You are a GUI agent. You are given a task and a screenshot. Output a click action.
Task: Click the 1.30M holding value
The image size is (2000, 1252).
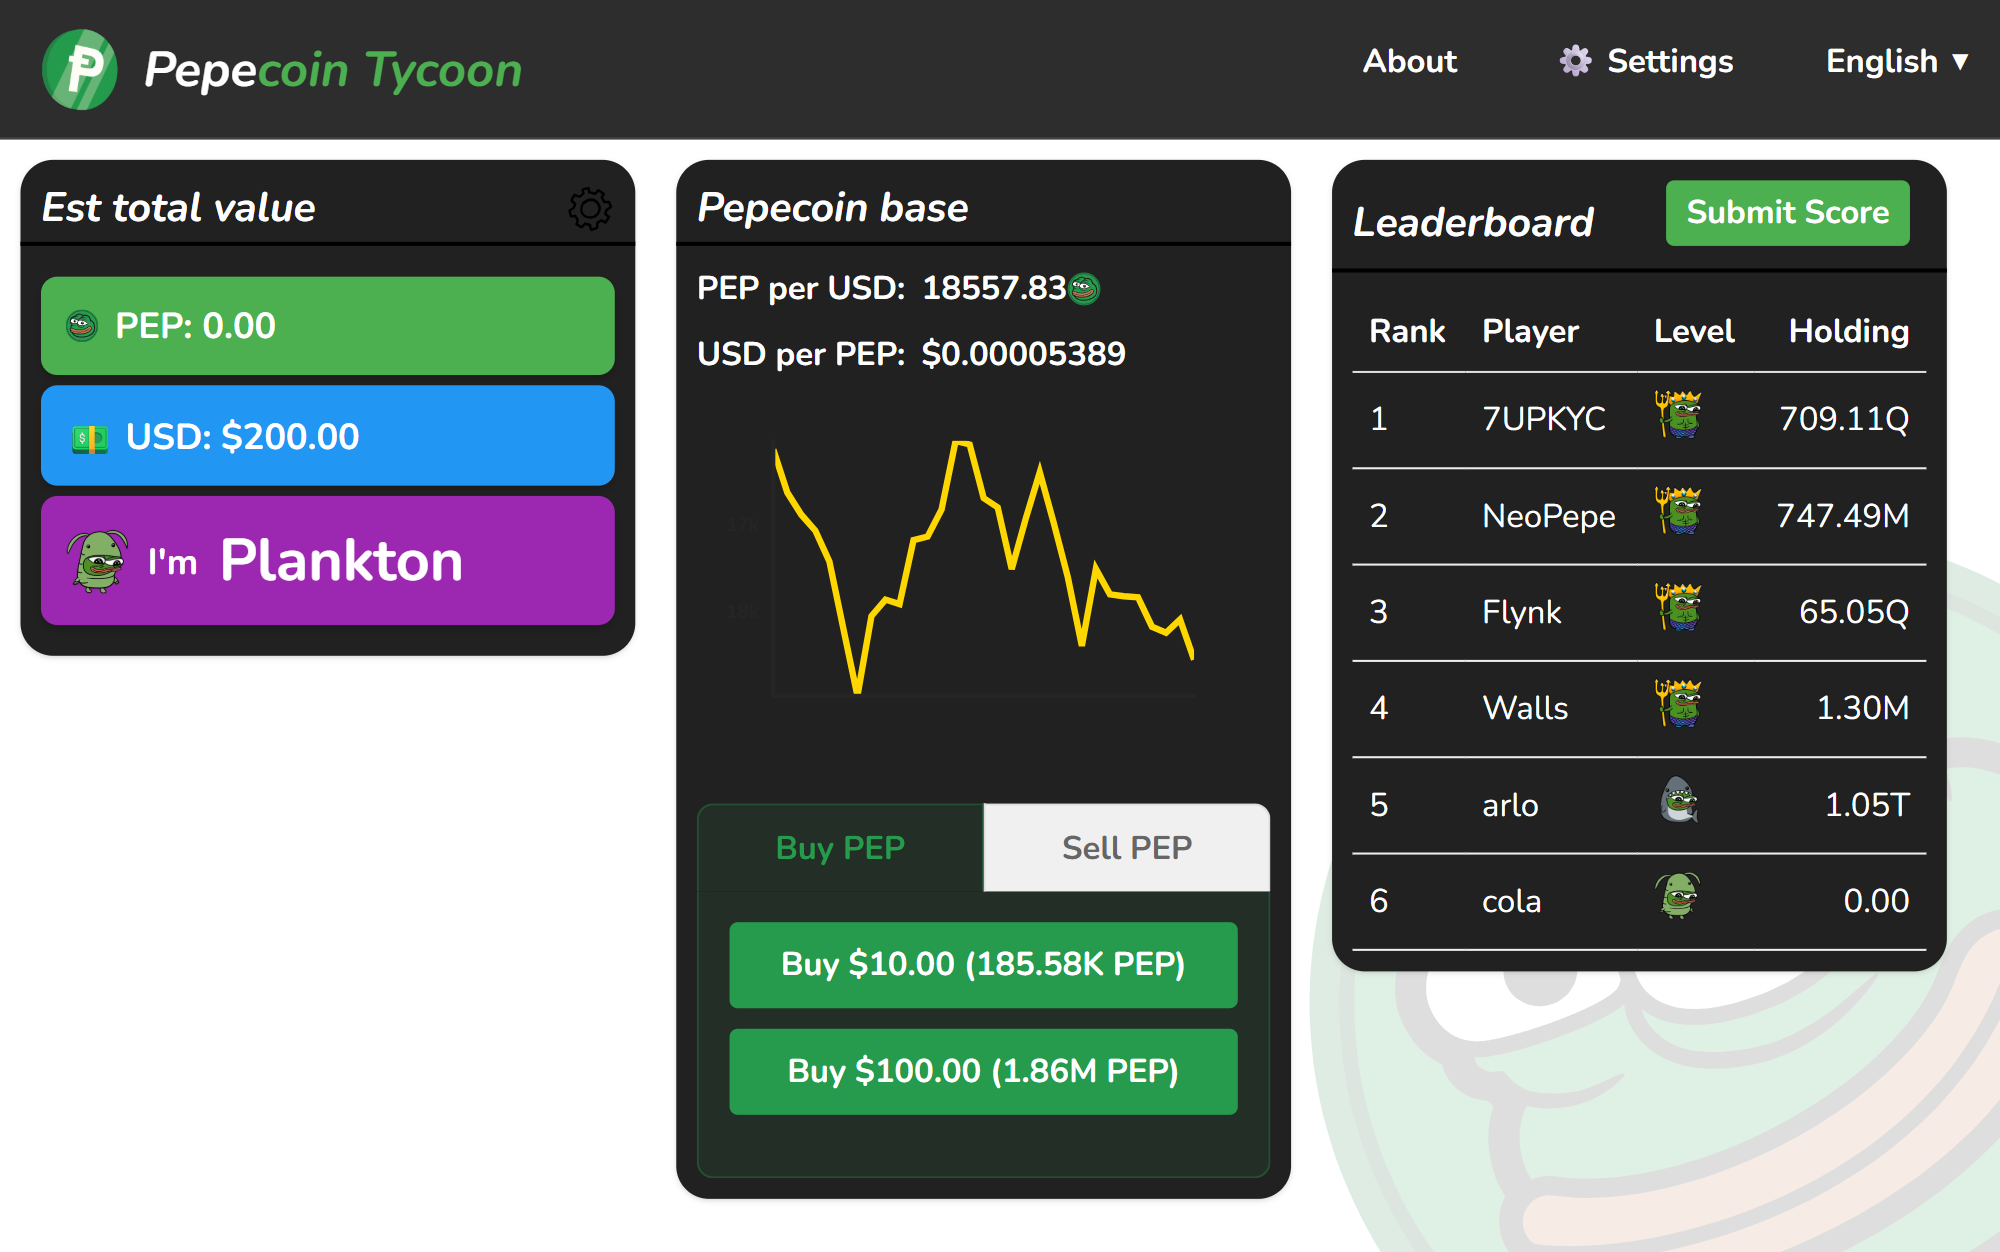tap(1862, 708)
